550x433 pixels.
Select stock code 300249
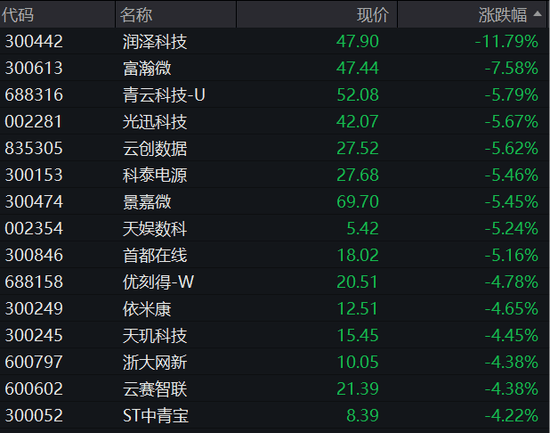click(34, 309)
